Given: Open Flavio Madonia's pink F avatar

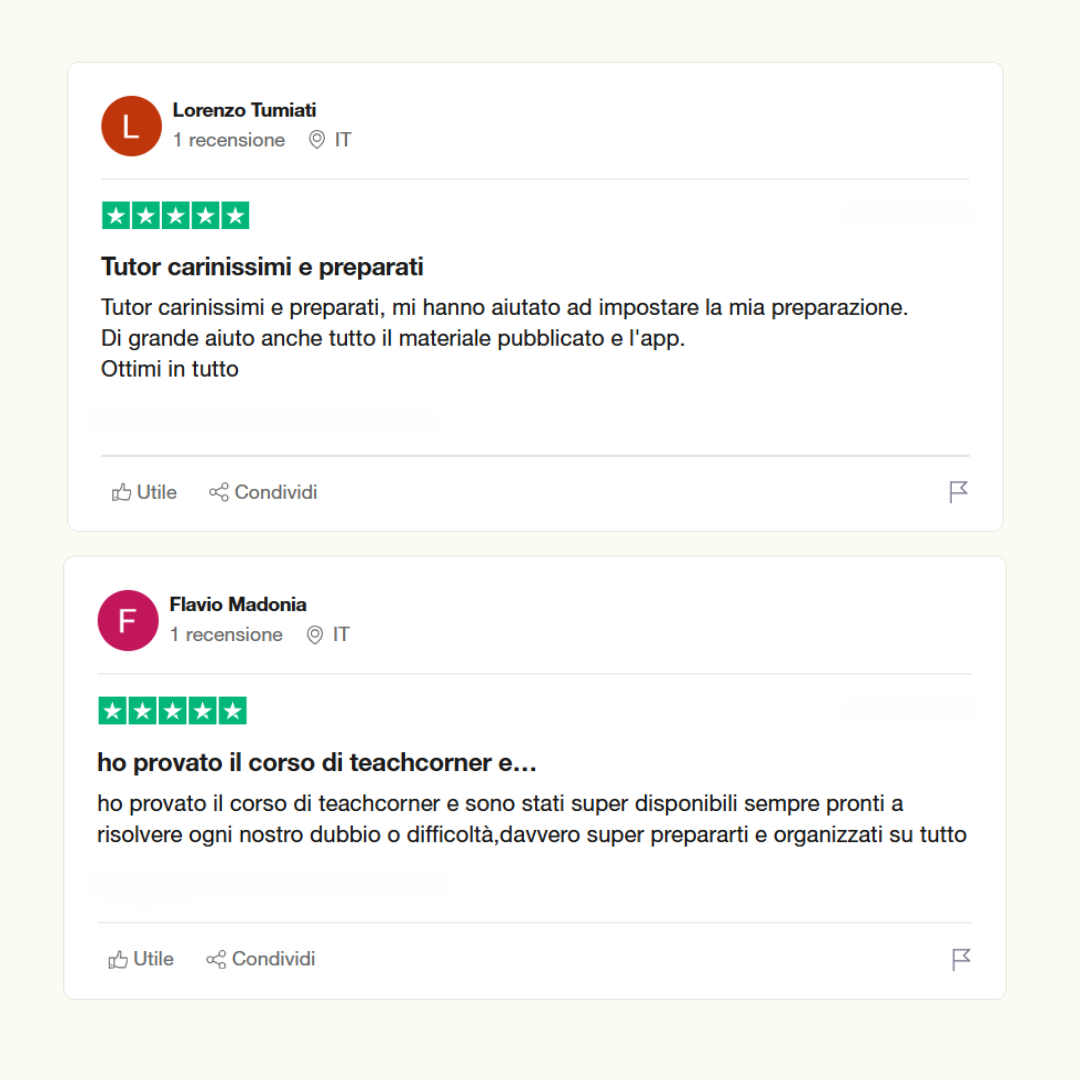Looking at the screenshot, I should (x=128, y=621).
